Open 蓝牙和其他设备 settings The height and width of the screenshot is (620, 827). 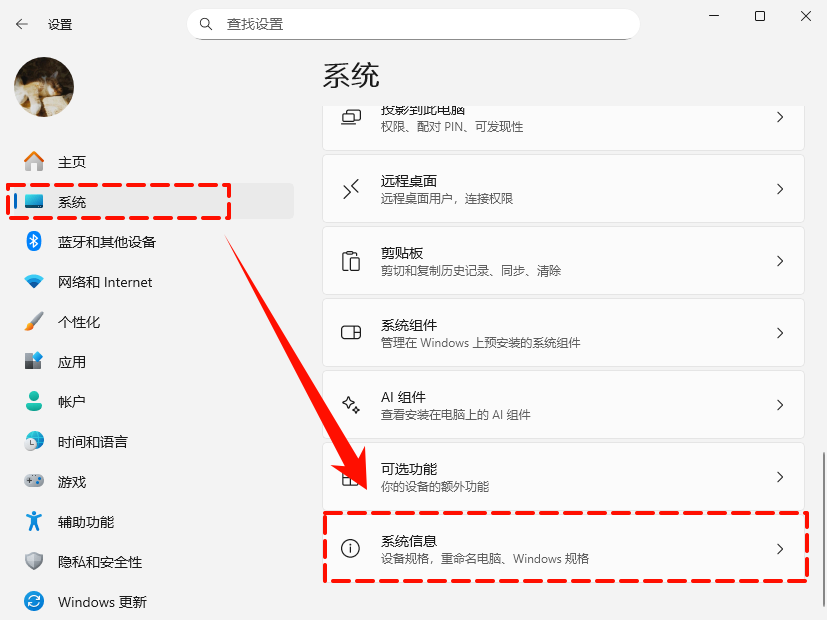(107, 242)
